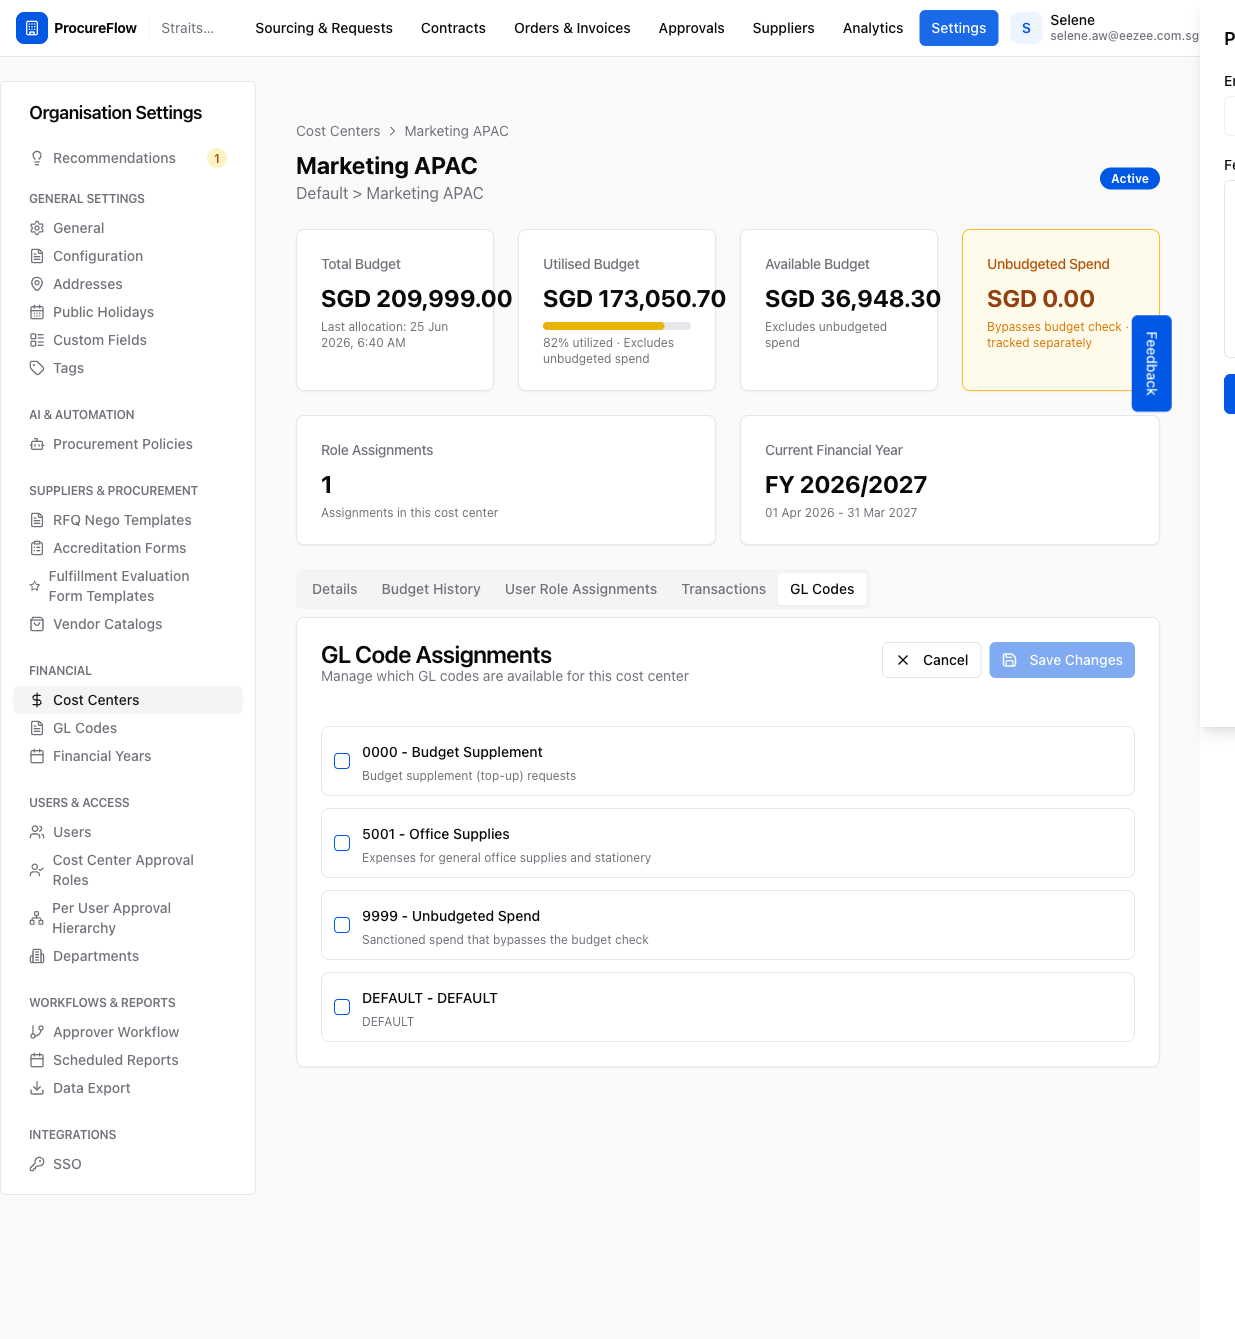Click the ProcureFlow building logo icon
The height and width of the screenshot is (1339, 1235).
click(x=32, y=28)
